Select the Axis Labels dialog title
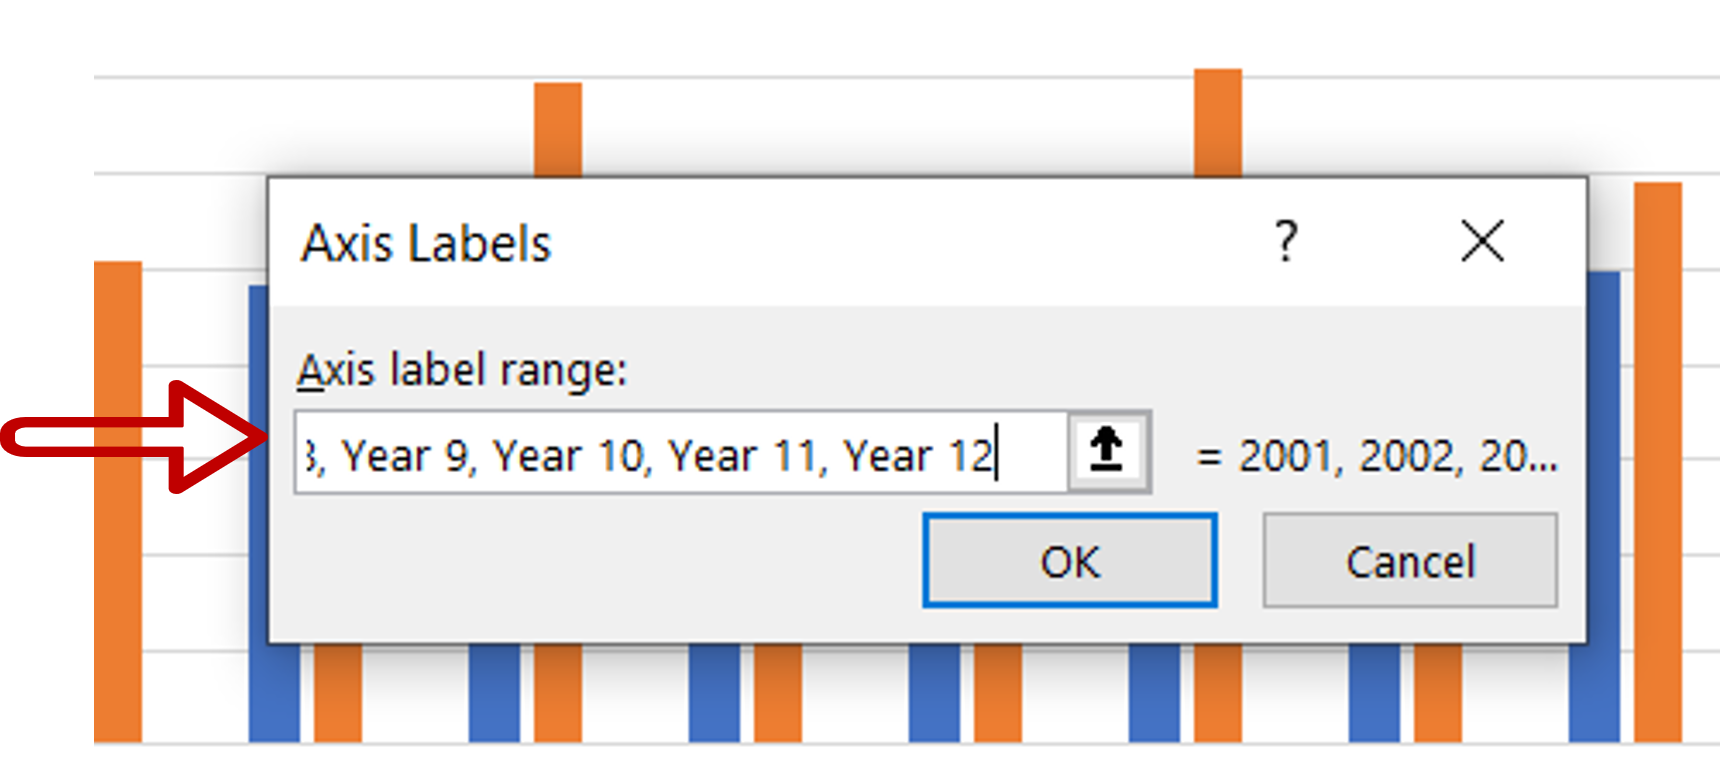This screenshot has width=1720, height=763. pos(425,242)
